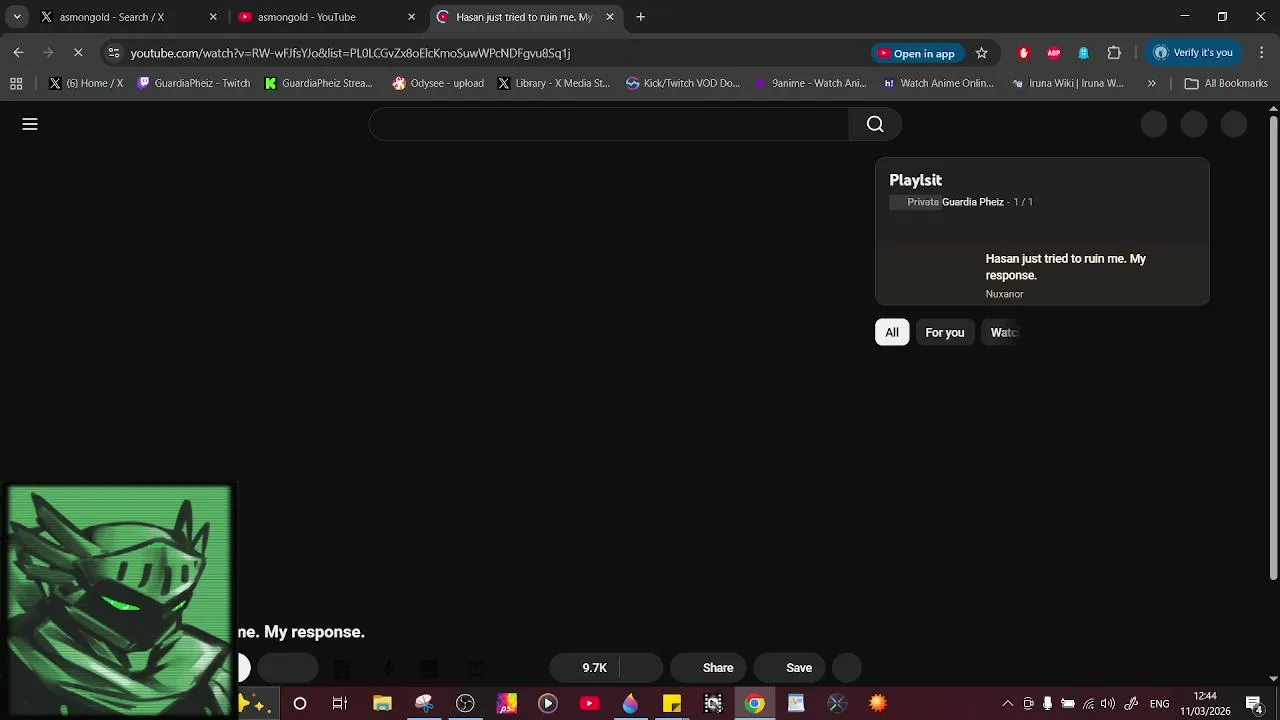Expand the hidden bookmarks chevron
Viewport: 1280px width, 720px height.
pos(1152,84)
